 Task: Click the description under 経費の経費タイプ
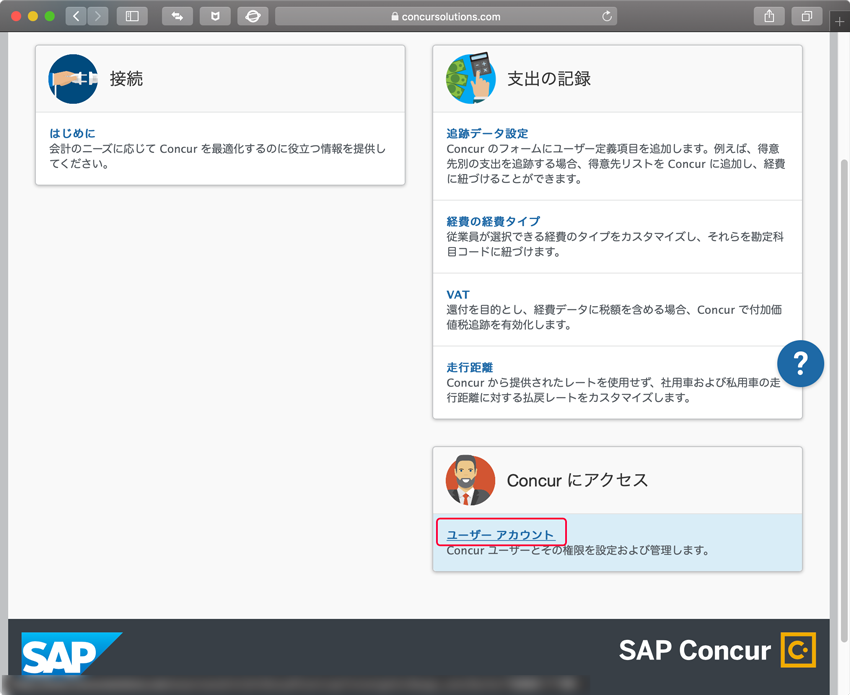click(615, 244)
